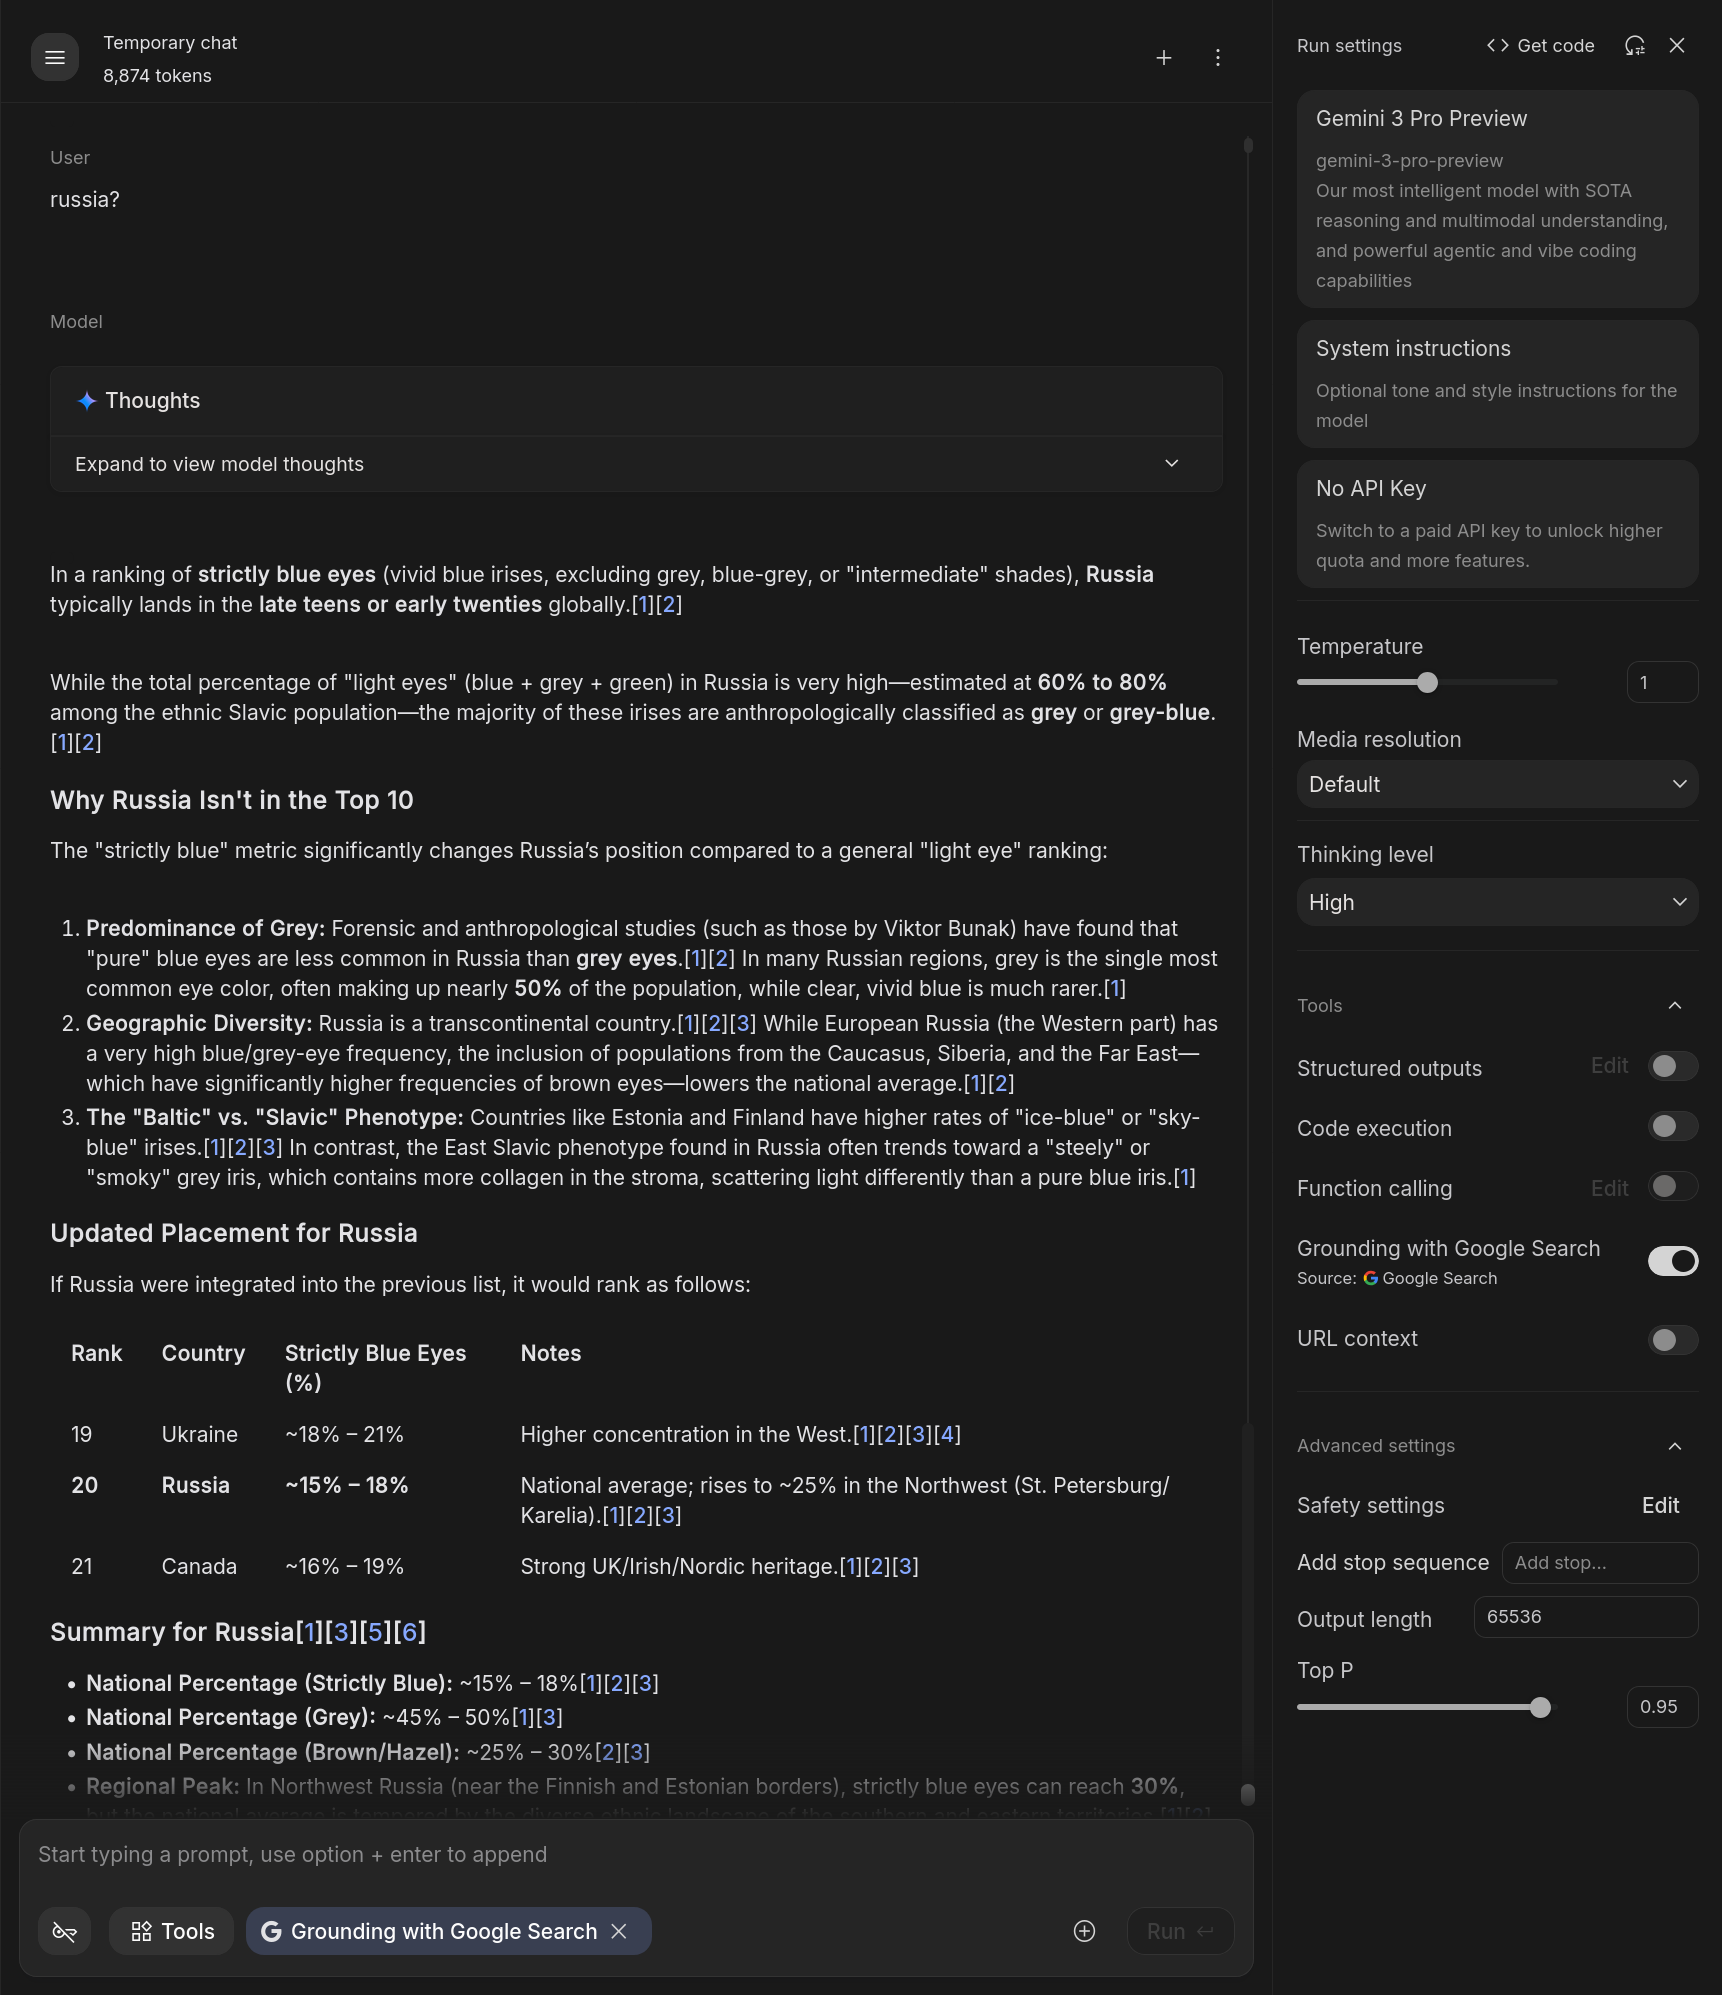The image size is (1722, 1995).
Task: Open the Tools button in prompt bar
Action: click(172, 1932)
